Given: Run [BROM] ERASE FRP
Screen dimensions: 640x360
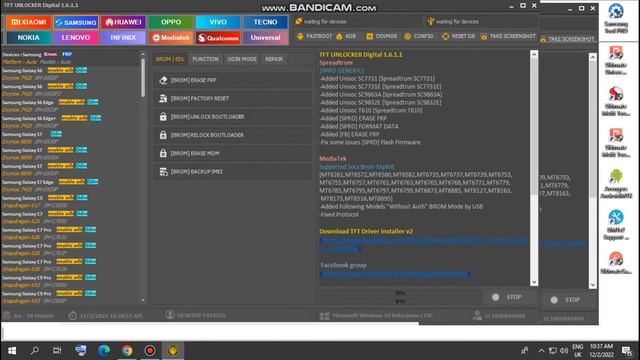Looking at the screenshot, I should [232, 80].
